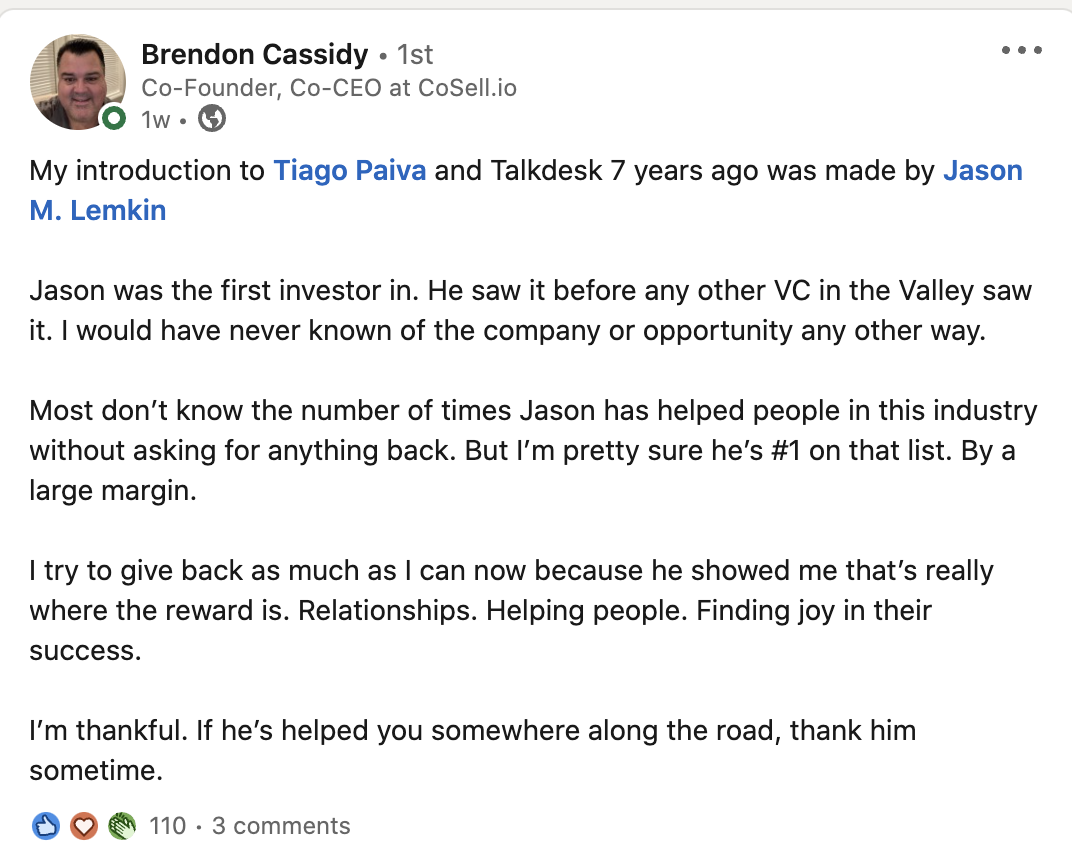Viewport: 1072px width, 860px height.
Task: Click the red heart Love reaction icon
Action: tap(84, 827)
